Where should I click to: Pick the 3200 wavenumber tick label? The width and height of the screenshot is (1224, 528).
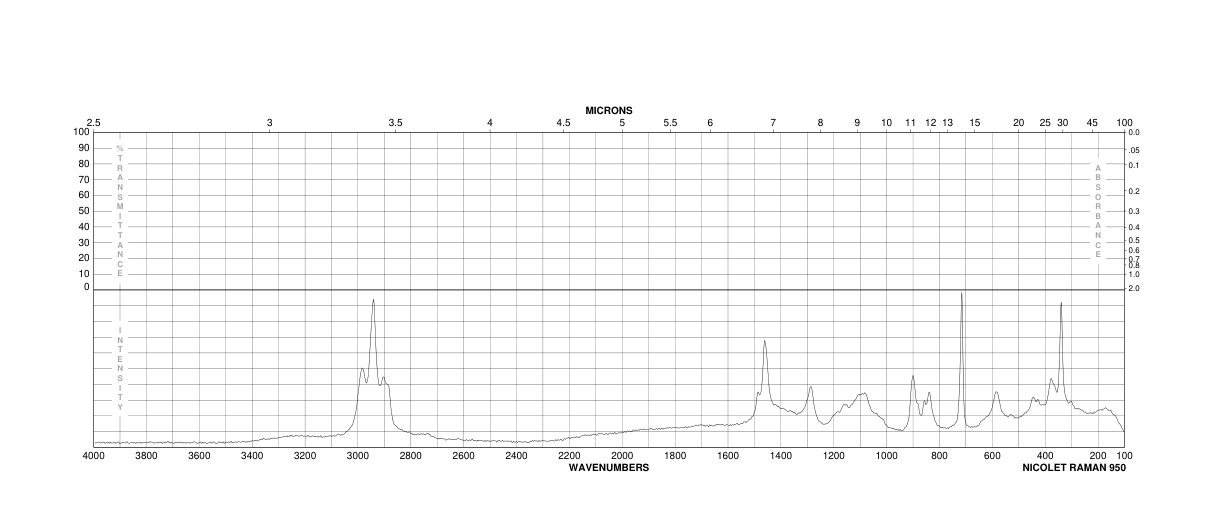click(x=305, y=456)
